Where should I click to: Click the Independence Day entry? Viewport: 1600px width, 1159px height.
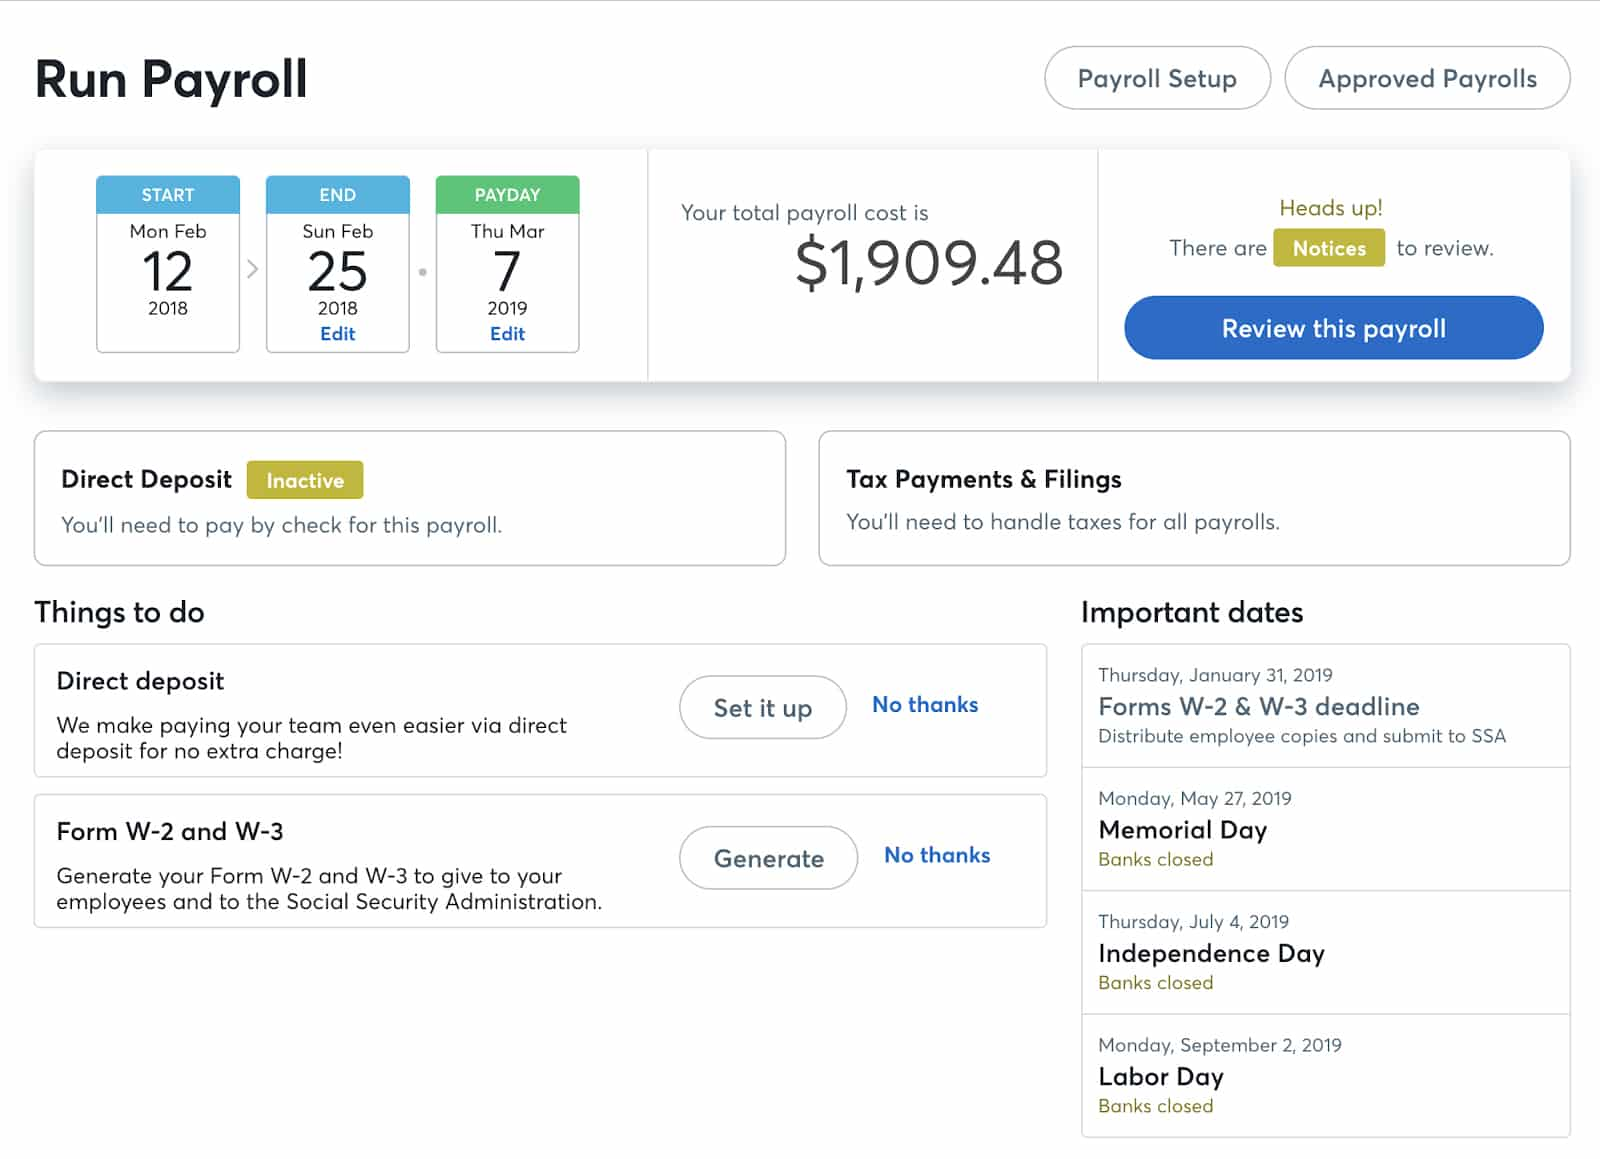1211,953
